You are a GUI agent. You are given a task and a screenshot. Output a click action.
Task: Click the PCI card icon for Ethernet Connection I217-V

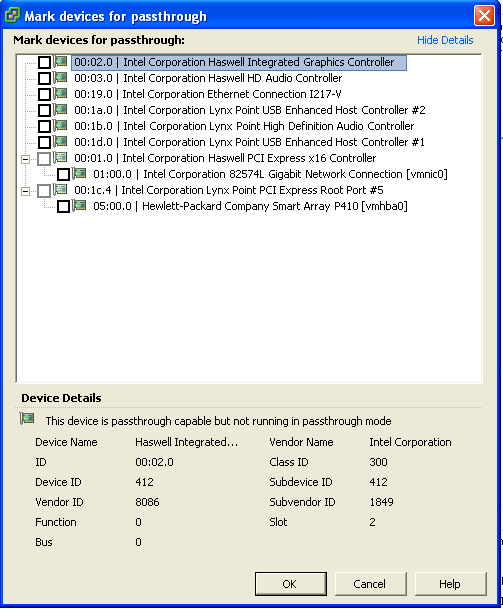[61, 93]
